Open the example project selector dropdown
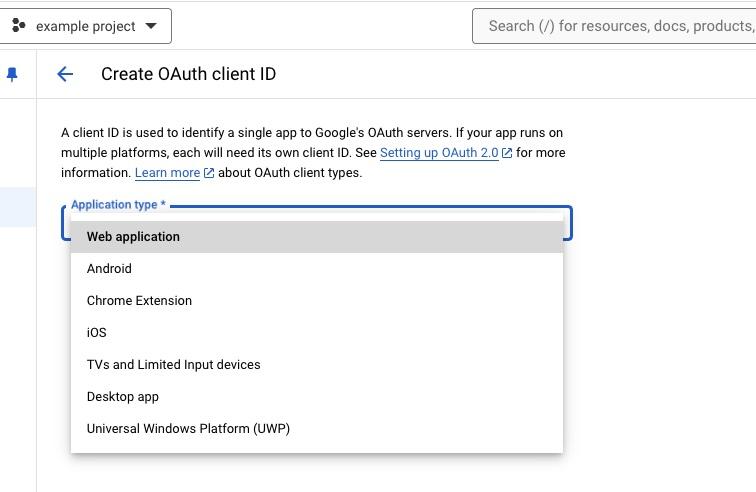Viewport: 756px width, 492px height. point(85,26)
